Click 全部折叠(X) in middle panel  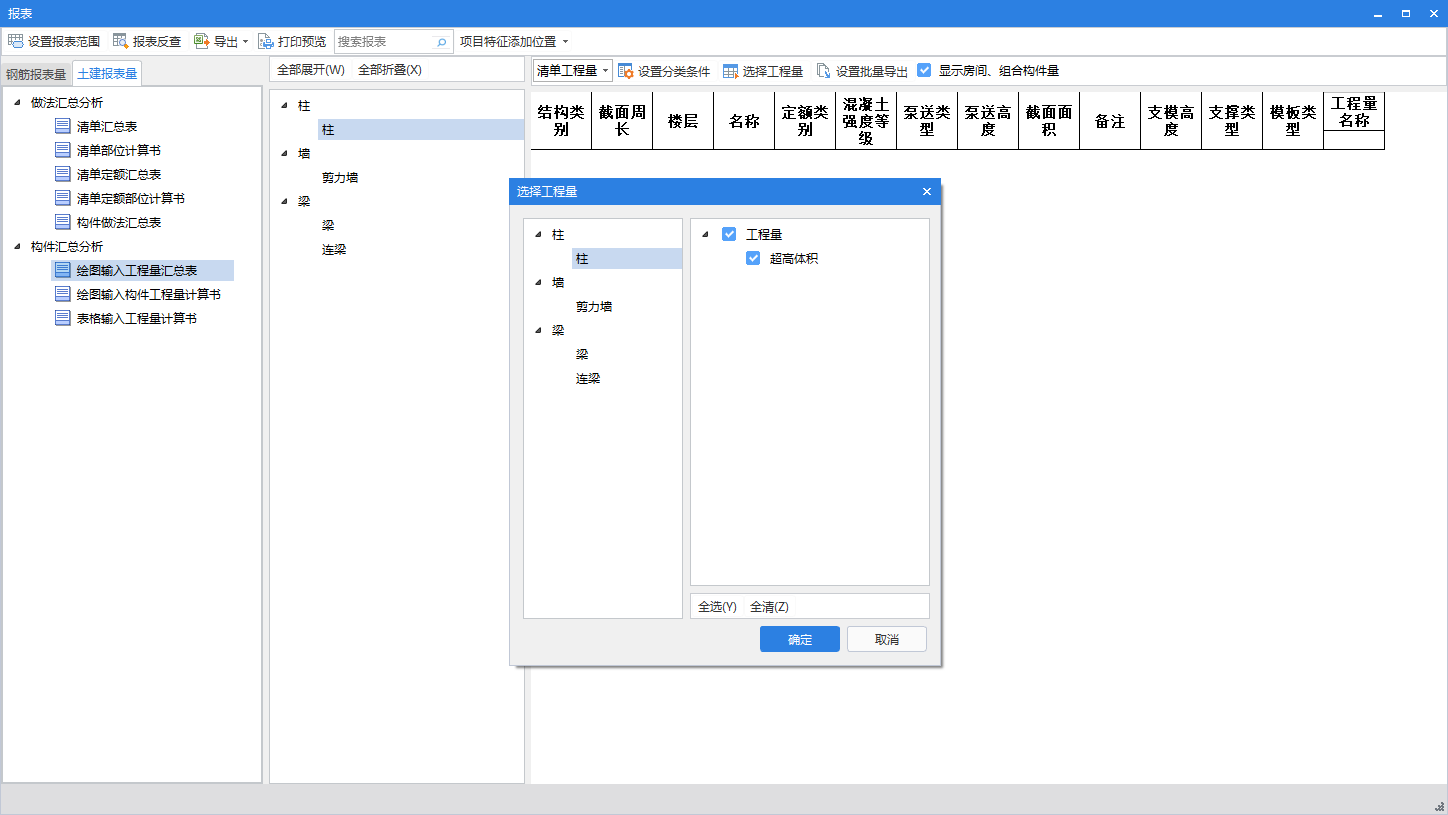pos(390,70)
